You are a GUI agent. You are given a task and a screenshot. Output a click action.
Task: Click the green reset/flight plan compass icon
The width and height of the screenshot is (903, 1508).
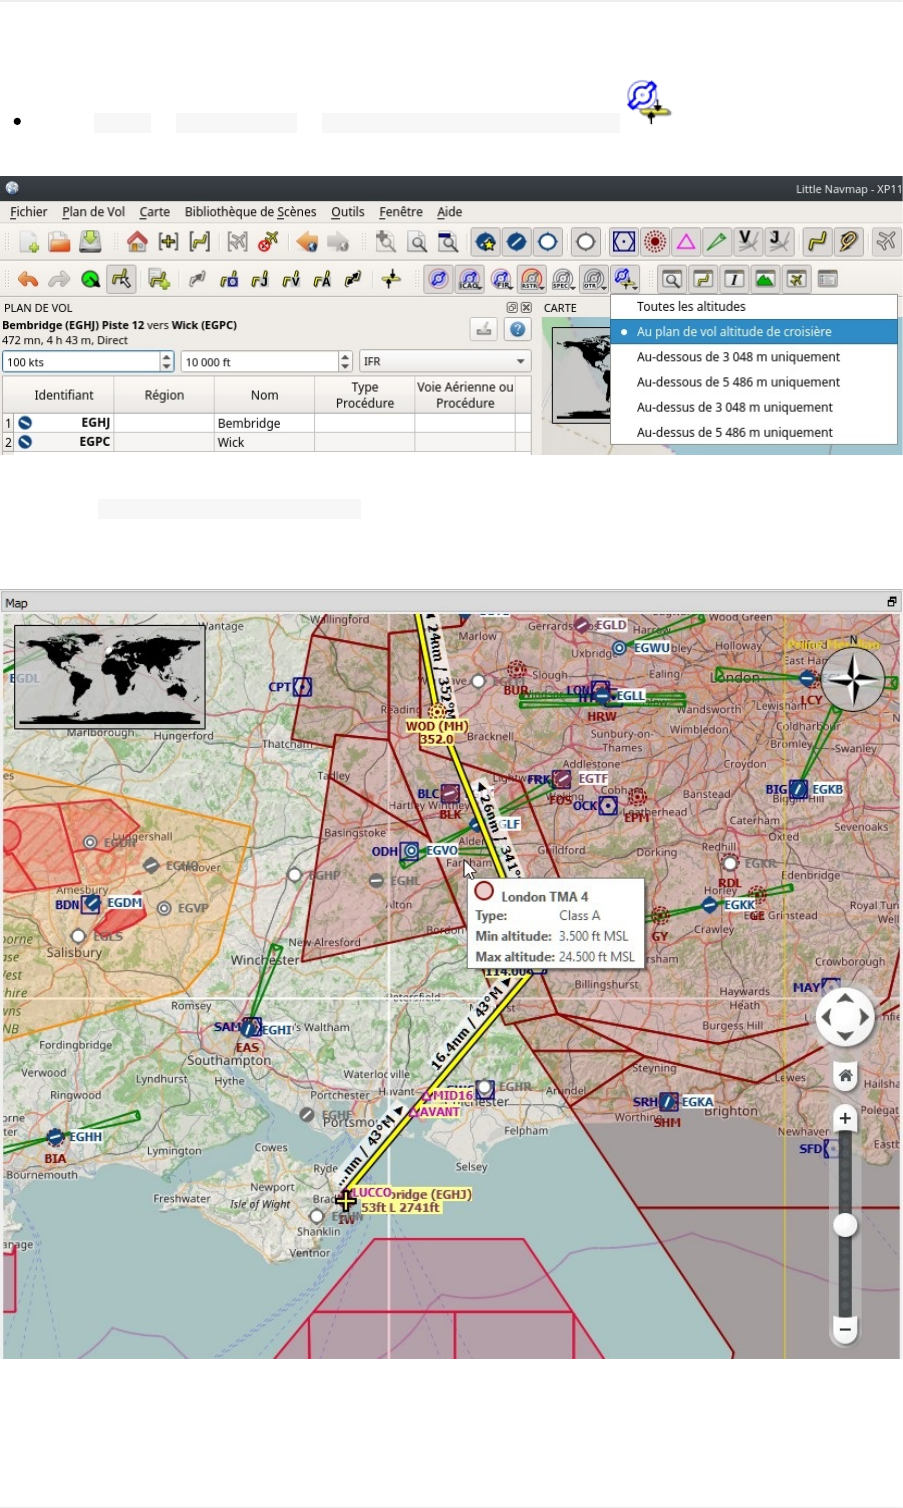pos(90,279)
